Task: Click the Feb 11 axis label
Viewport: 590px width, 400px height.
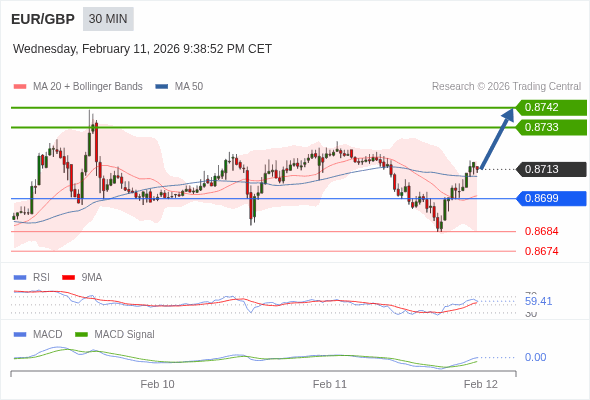Action: 330,384
